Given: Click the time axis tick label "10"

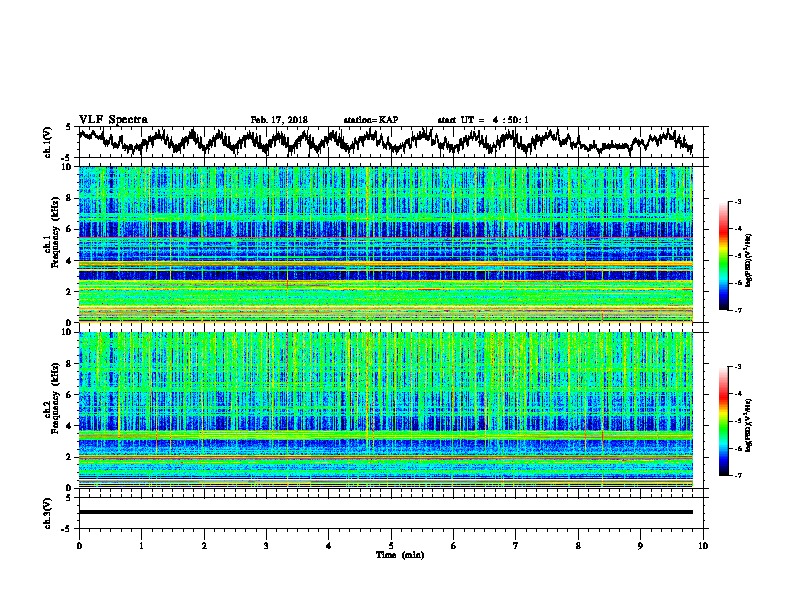Looking at the screenshot, I should pos(703,546).
